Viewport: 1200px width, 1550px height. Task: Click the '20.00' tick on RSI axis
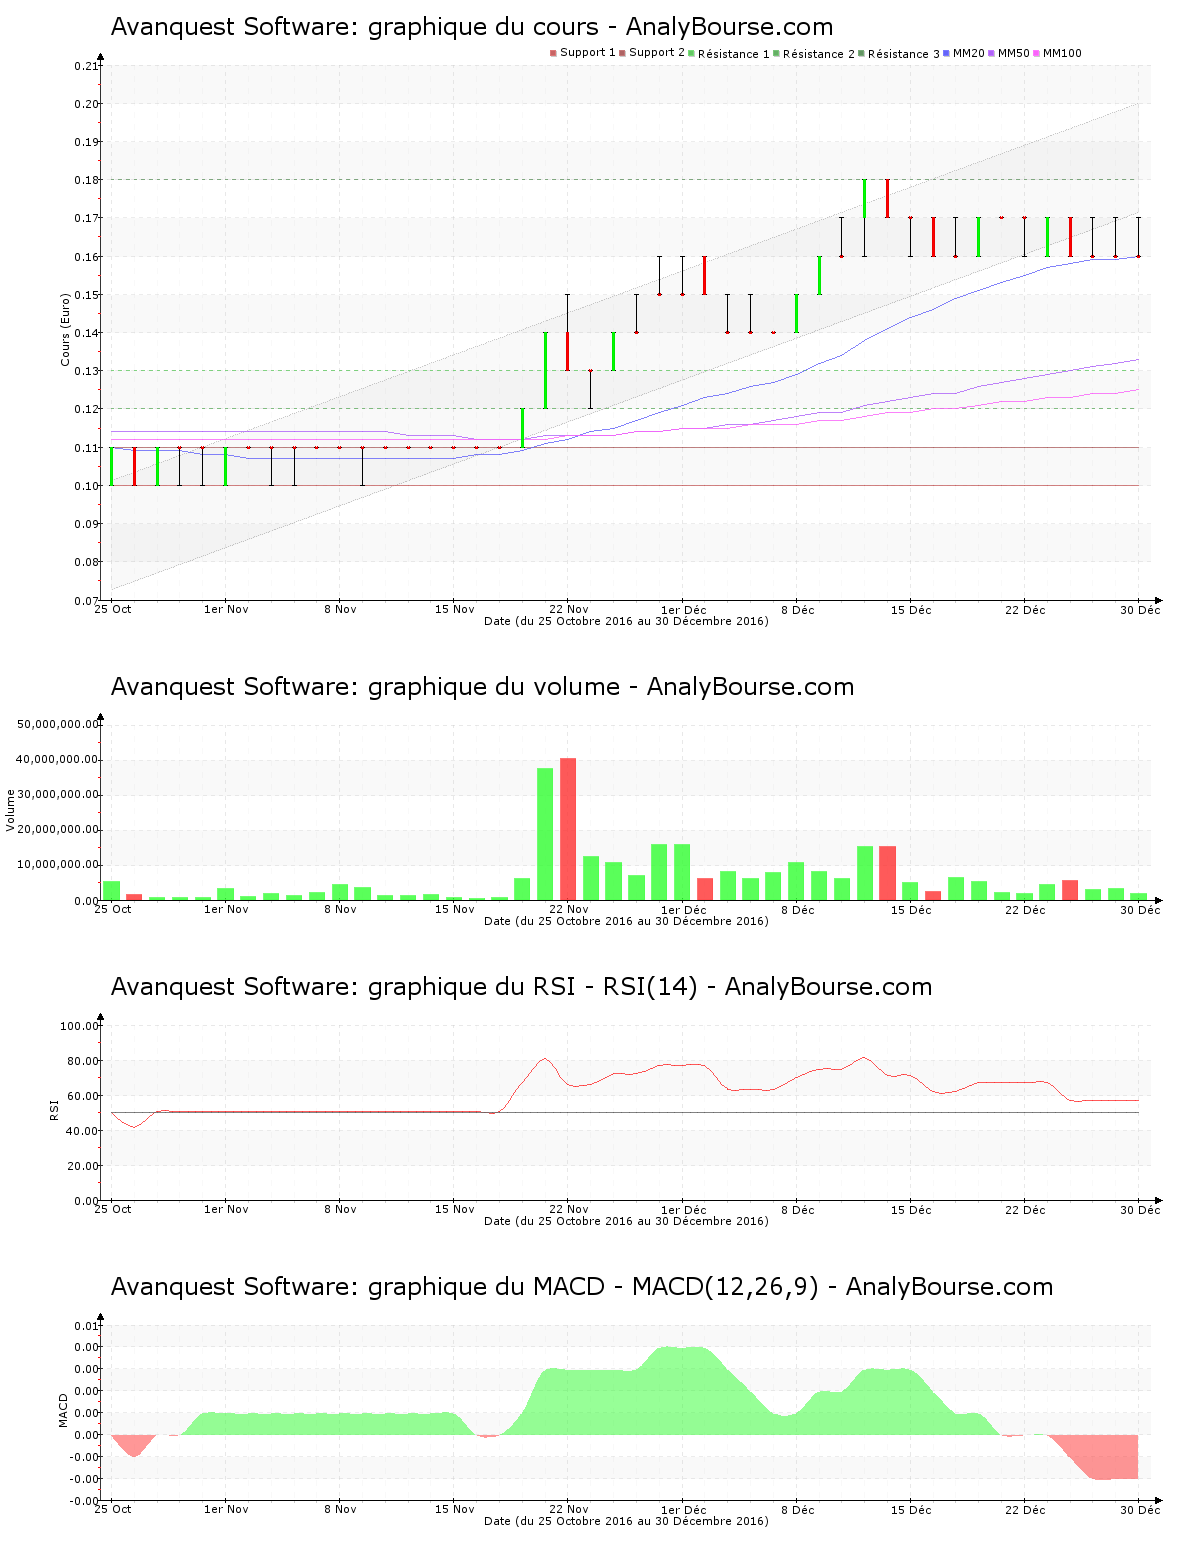(x=82, y=1166)
